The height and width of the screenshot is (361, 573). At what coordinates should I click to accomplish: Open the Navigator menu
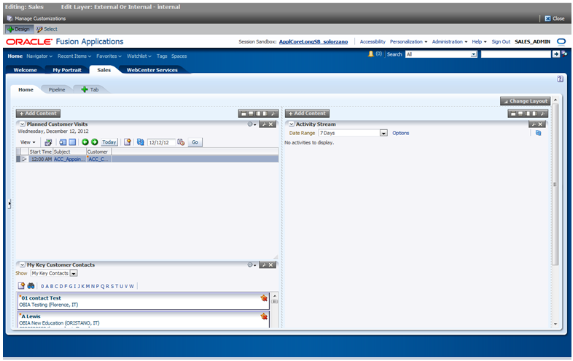[39, 56]
